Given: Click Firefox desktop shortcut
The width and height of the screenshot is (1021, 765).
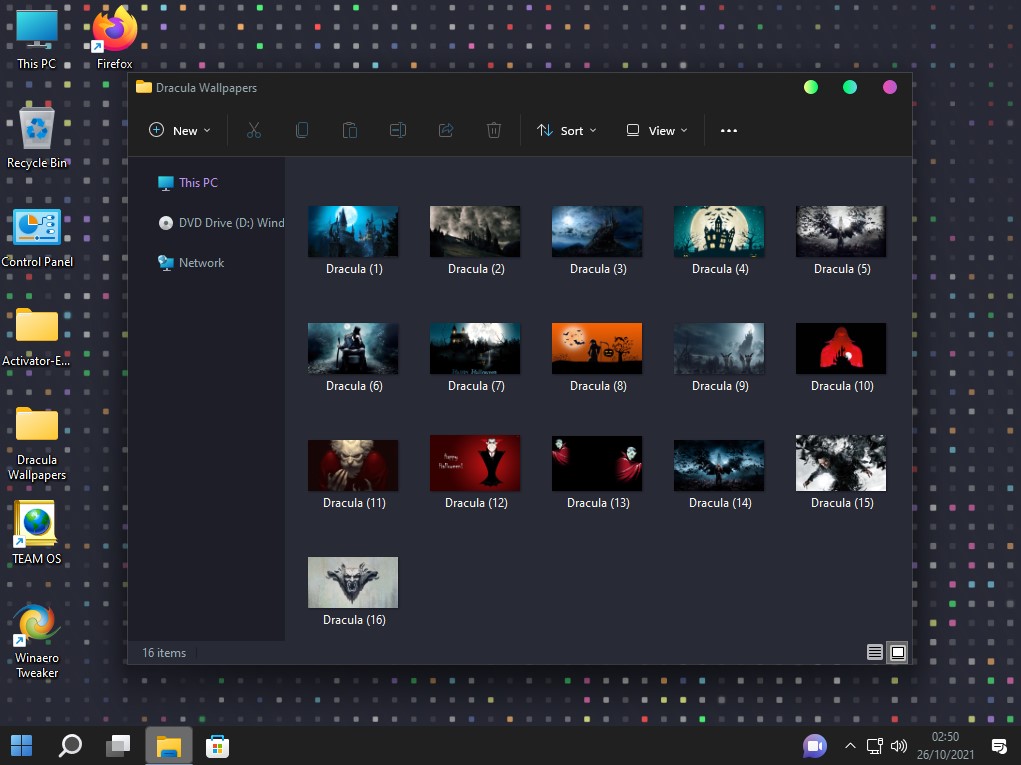Looking at the screenshot, I should coord(115,39).
